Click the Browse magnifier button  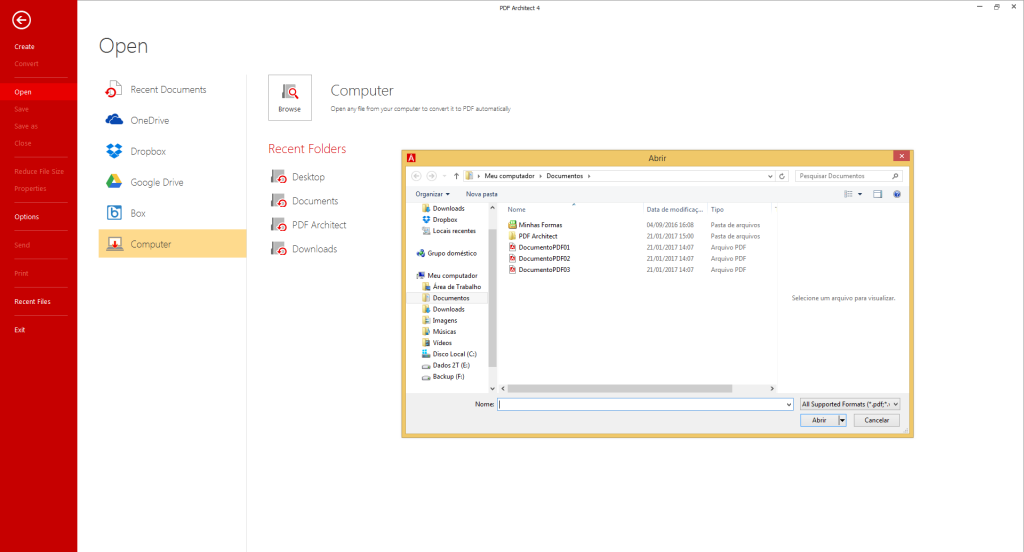[x=290, y=97]
